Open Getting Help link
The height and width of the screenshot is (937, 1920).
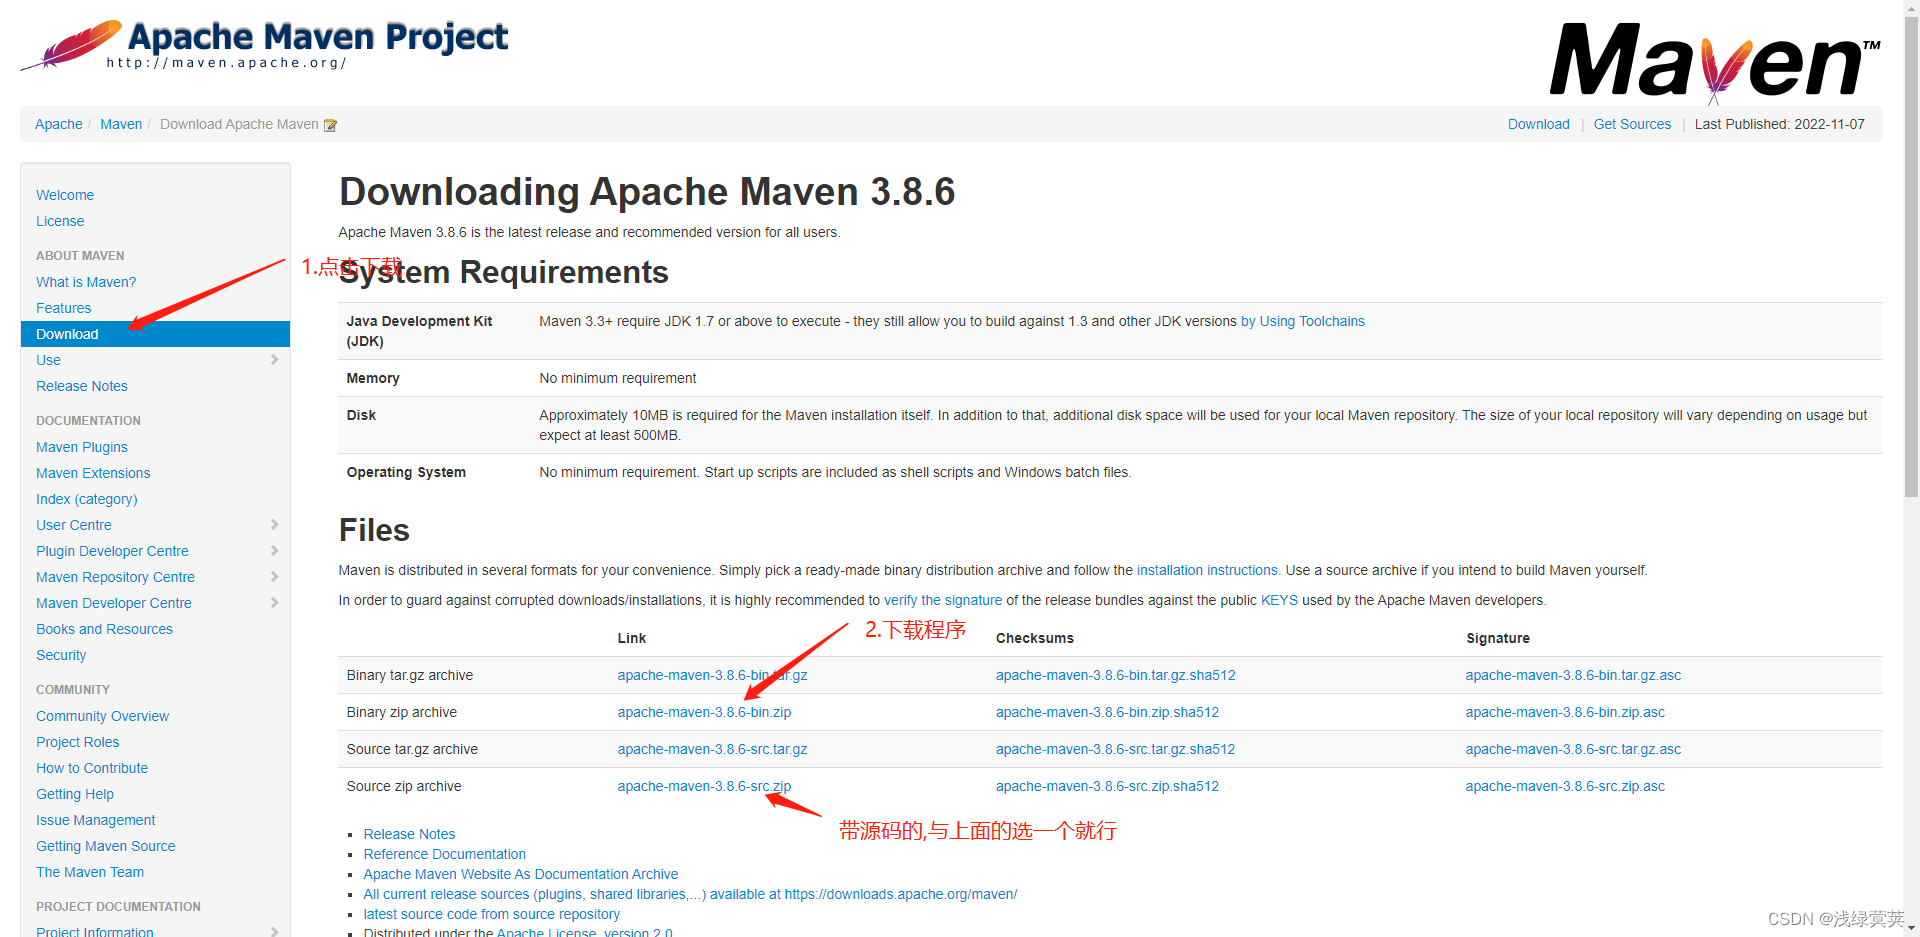pyautogui.click(x=75, y=794)
